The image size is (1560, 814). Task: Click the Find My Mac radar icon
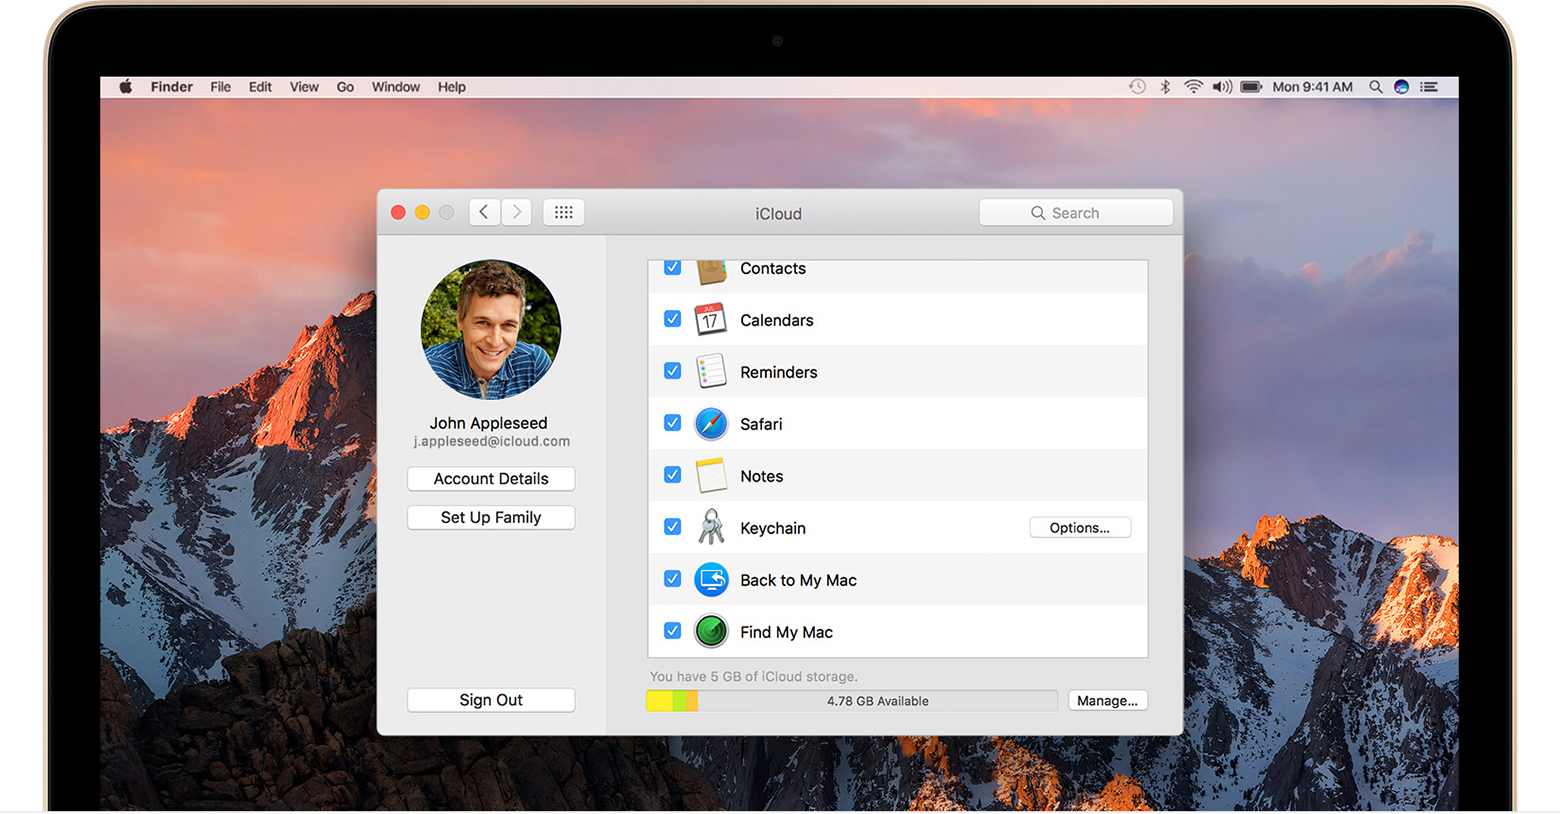pyautogui.click(x=711, y=632)
